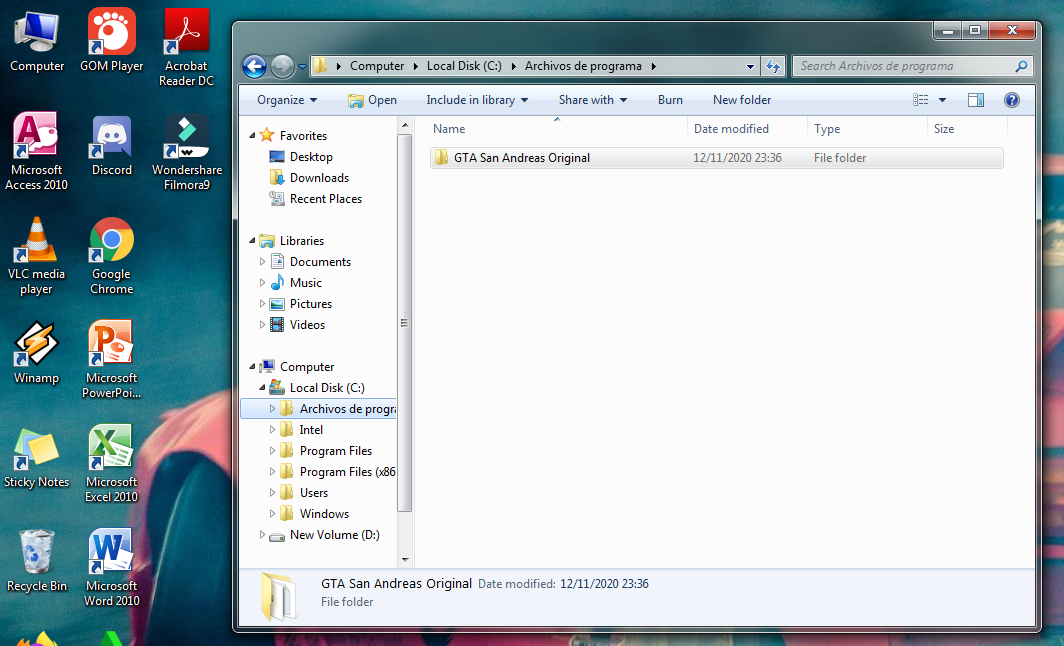Click New folder button
Screen dimensions: 1064x646
(x=742, y=100)
